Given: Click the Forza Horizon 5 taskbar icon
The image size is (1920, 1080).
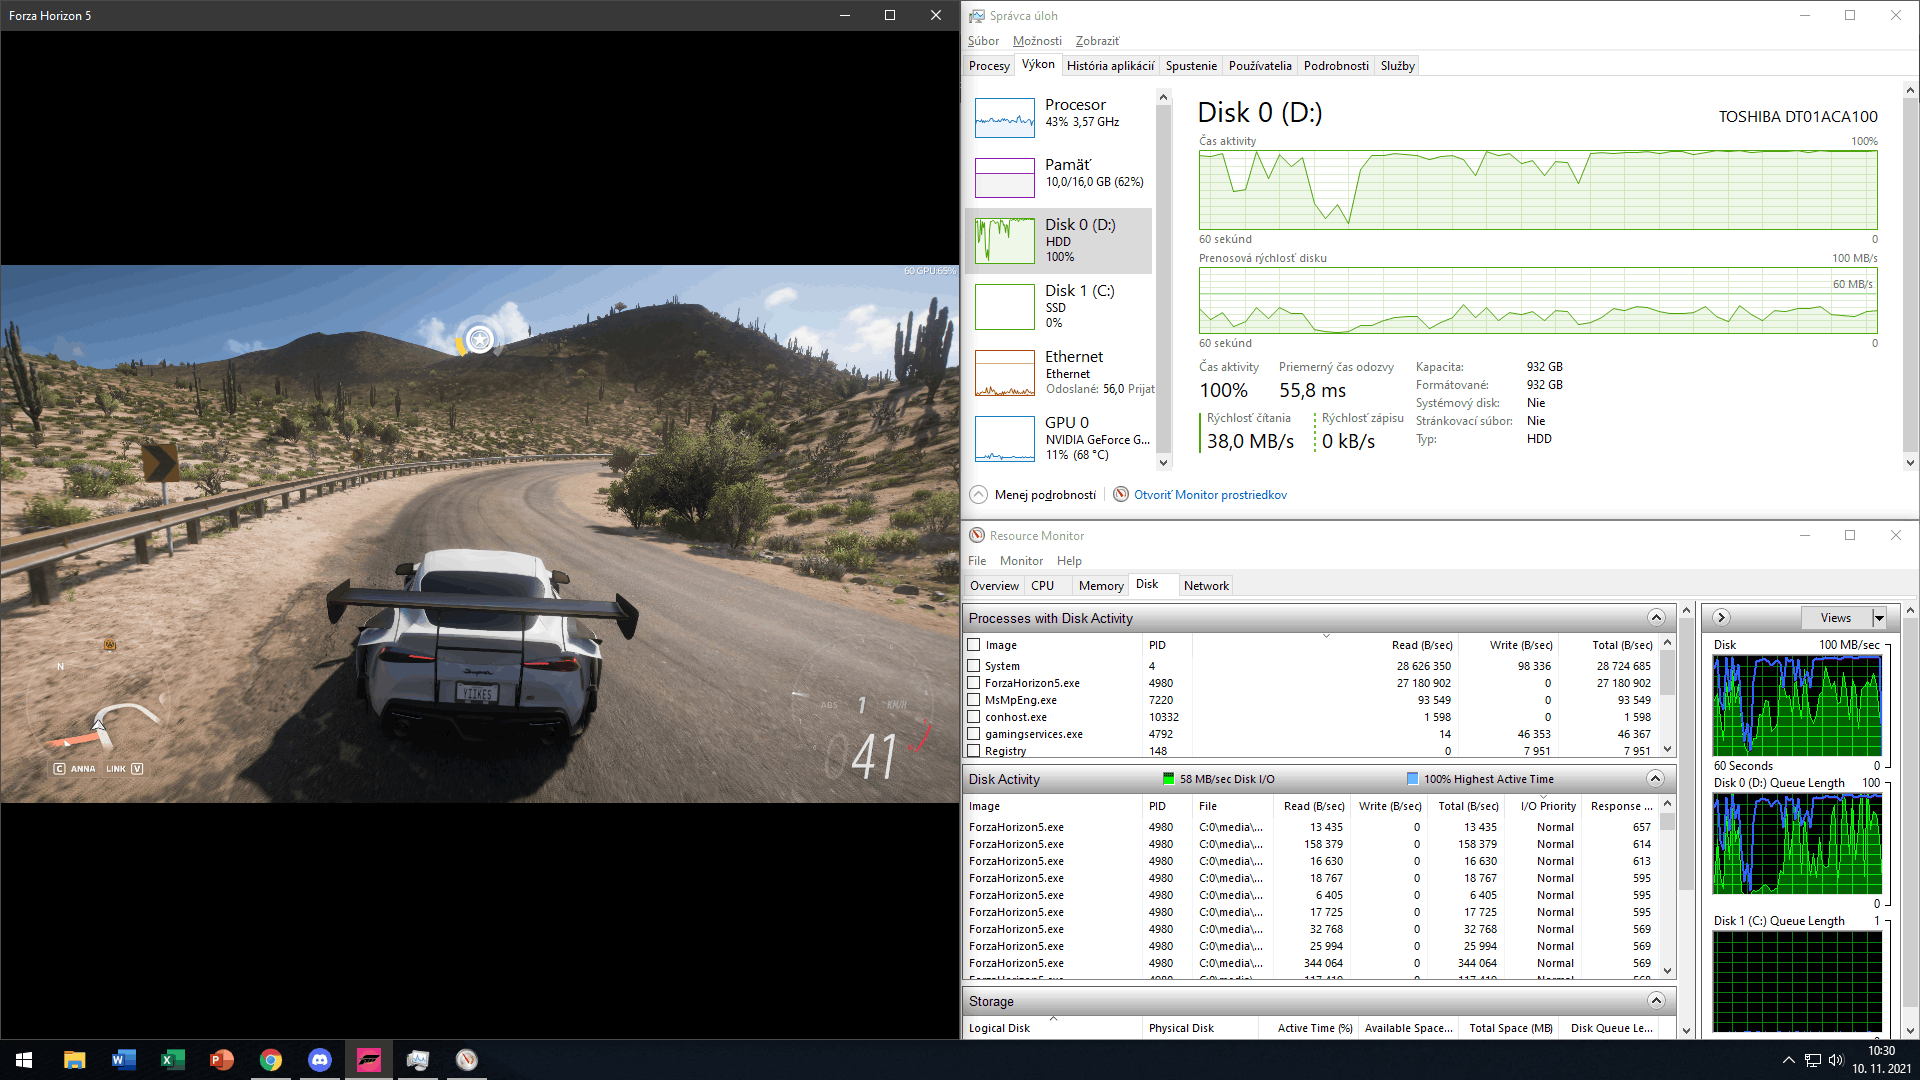Looking at the screenshot, I should (x=369, y=1060).
